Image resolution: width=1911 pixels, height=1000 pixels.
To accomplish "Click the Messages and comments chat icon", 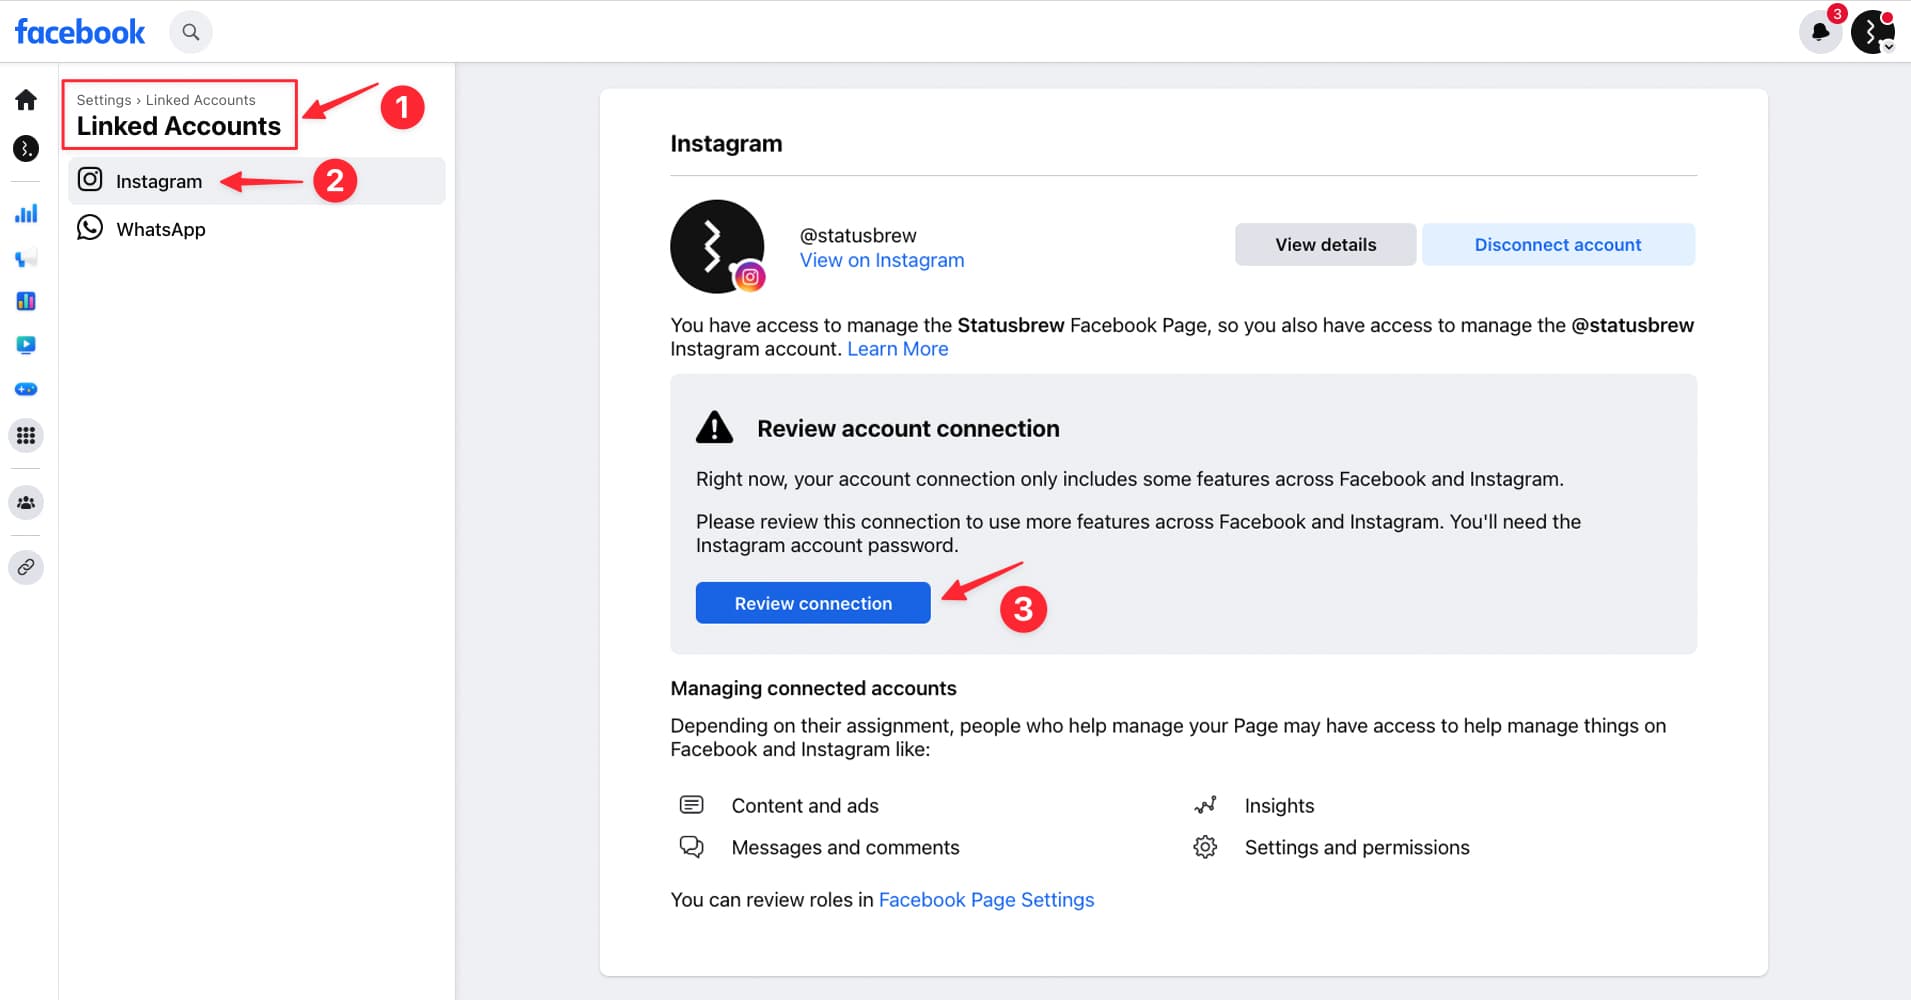I will (691, 847).
